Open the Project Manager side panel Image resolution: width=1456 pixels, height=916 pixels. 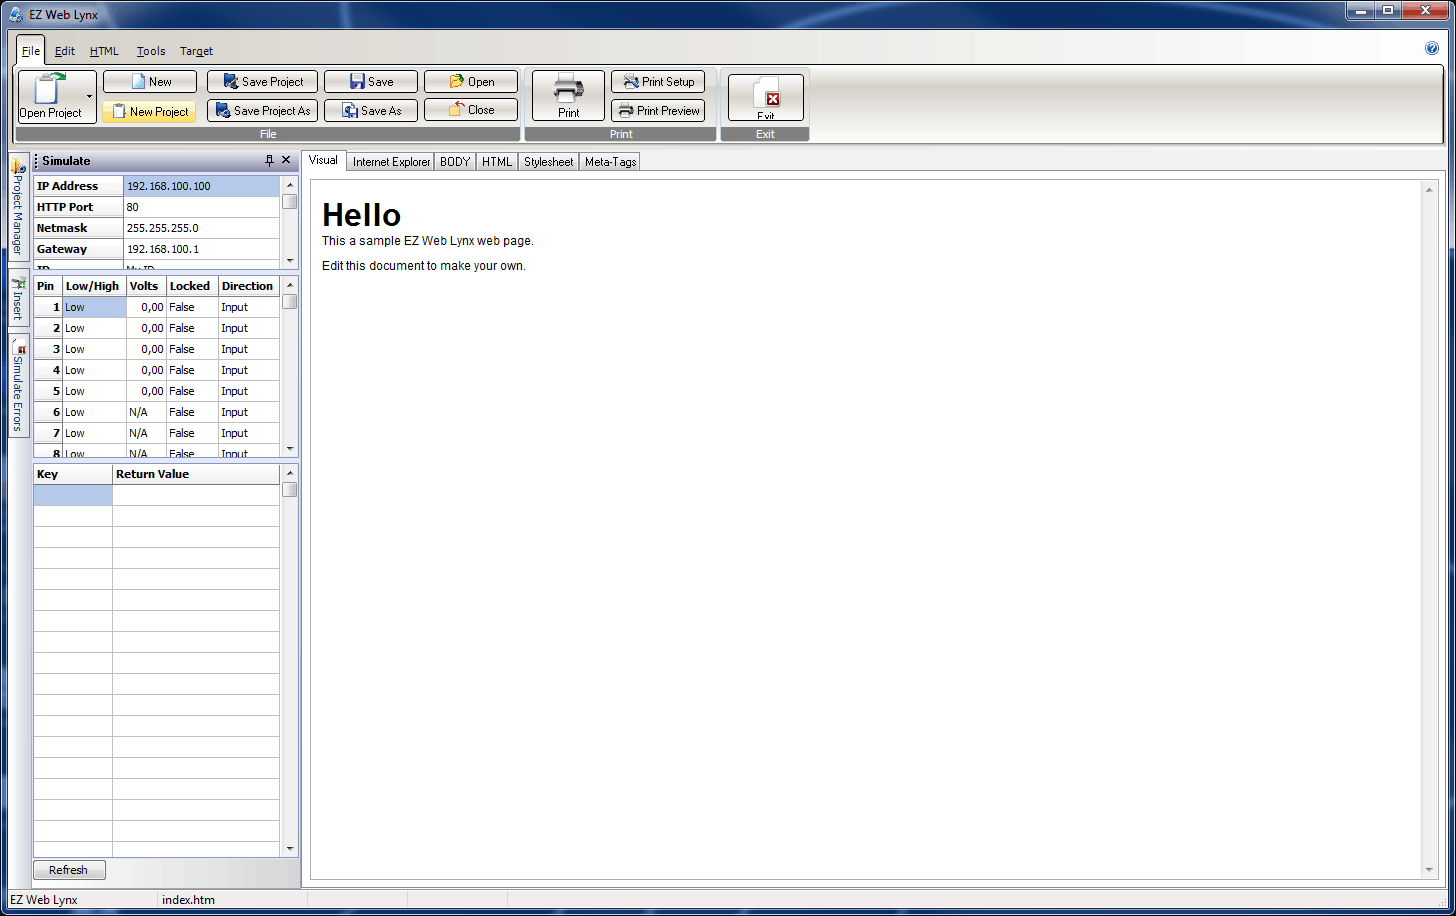point(18,210)
